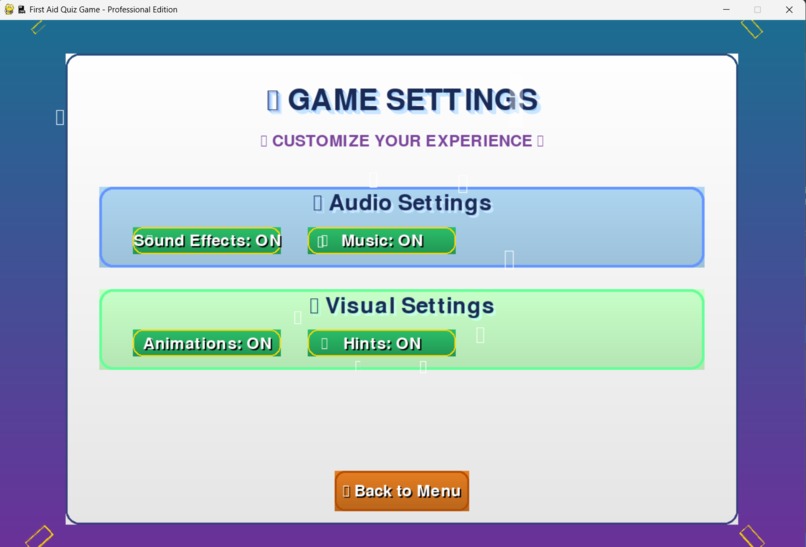Toggle the Sound Effects: ON button
Image resolution: width=806 pixels, height=547 pixels.
click(x=207, y=241)
